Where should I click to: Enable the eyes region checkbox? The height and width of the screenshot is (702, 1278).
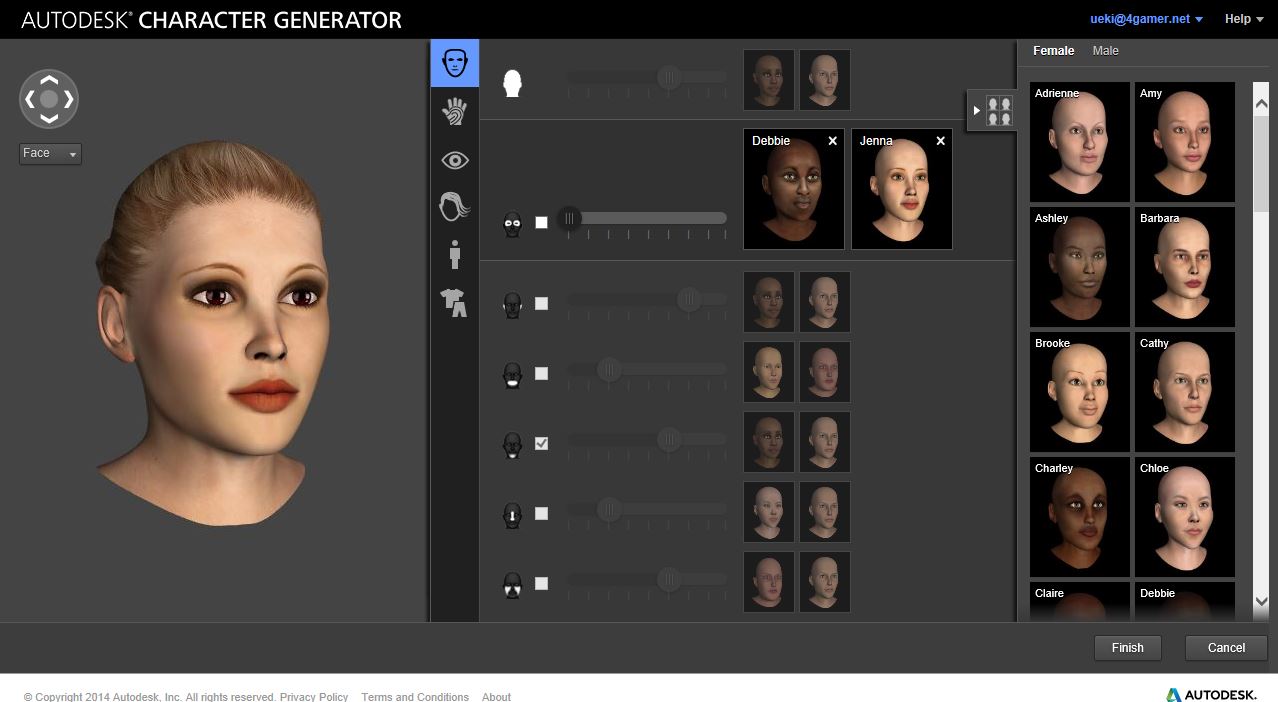(x=541, y=222)
